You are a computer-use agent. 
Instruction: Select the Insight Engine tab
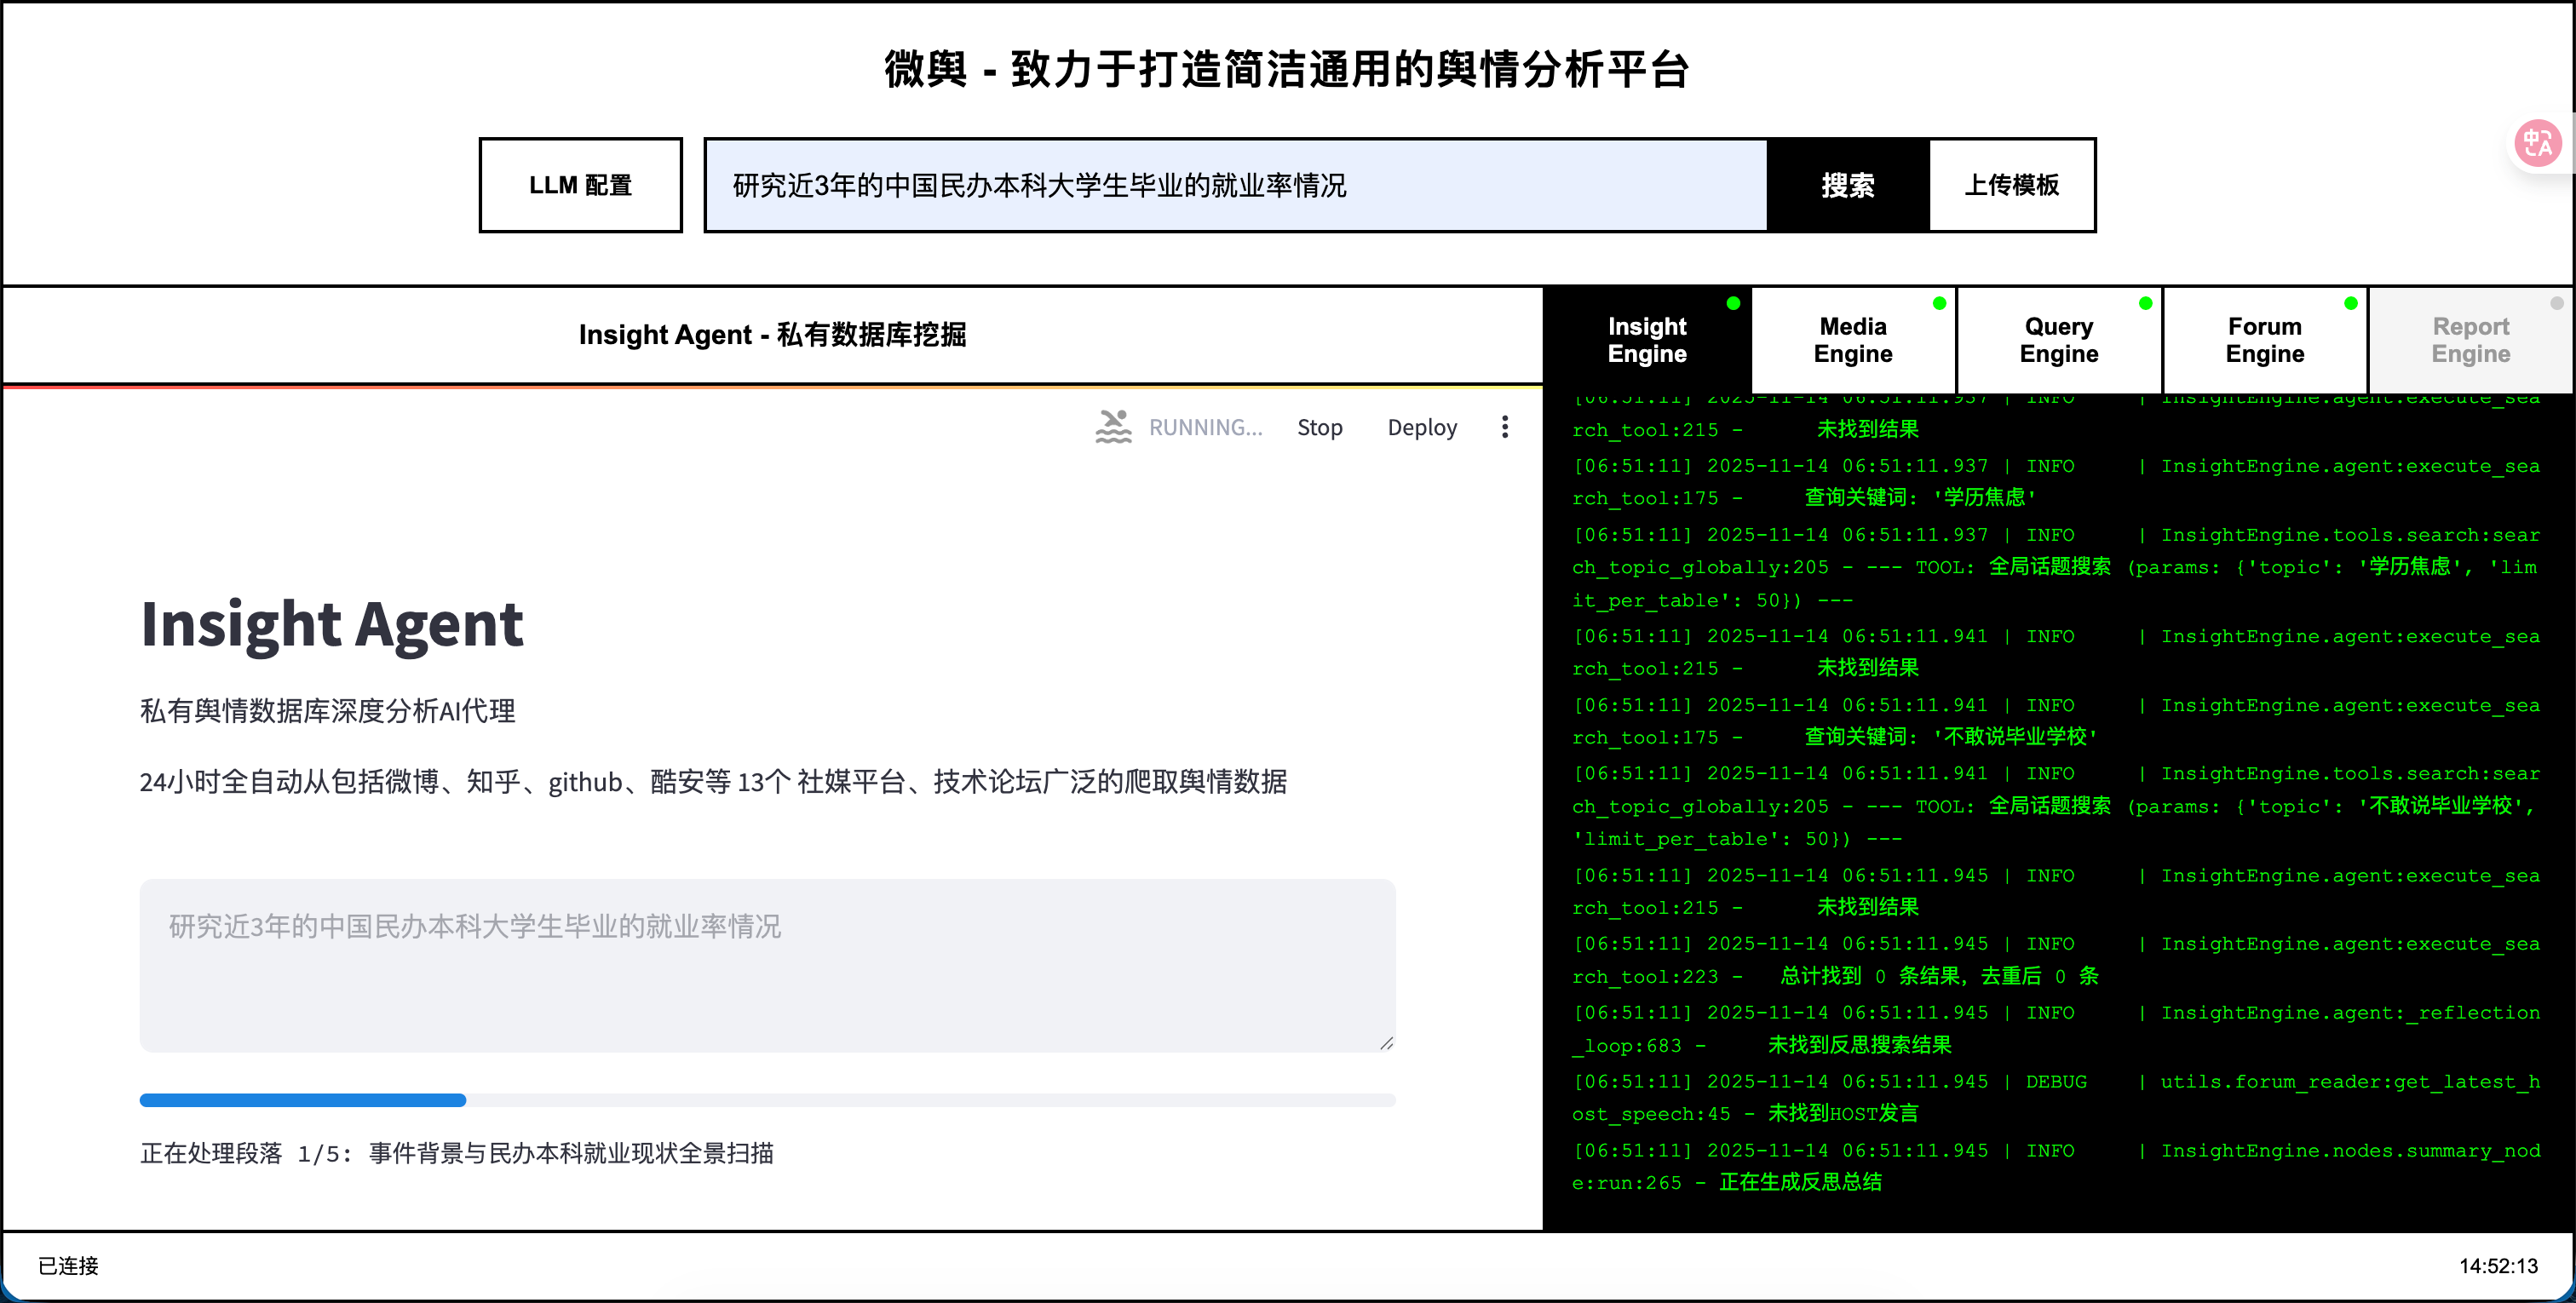1646,340
